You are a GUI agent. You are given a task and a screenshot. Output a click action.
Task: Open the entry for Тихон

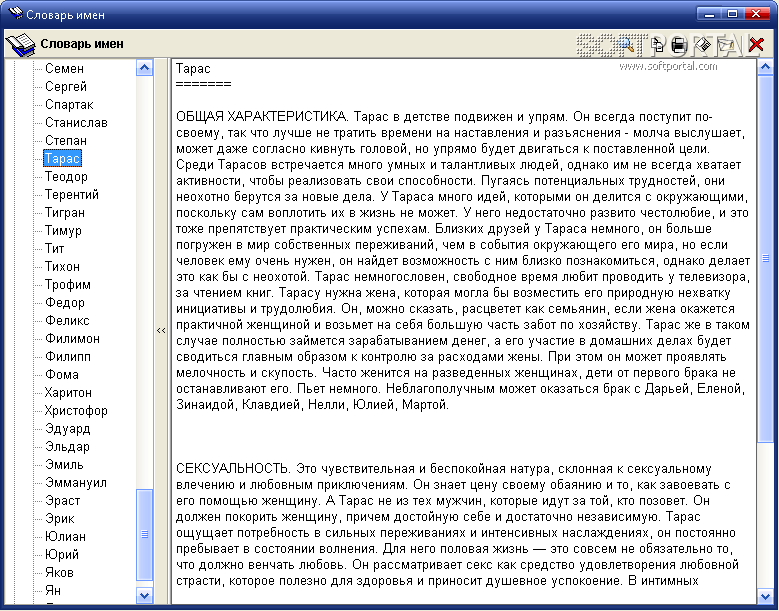point(62,266)
